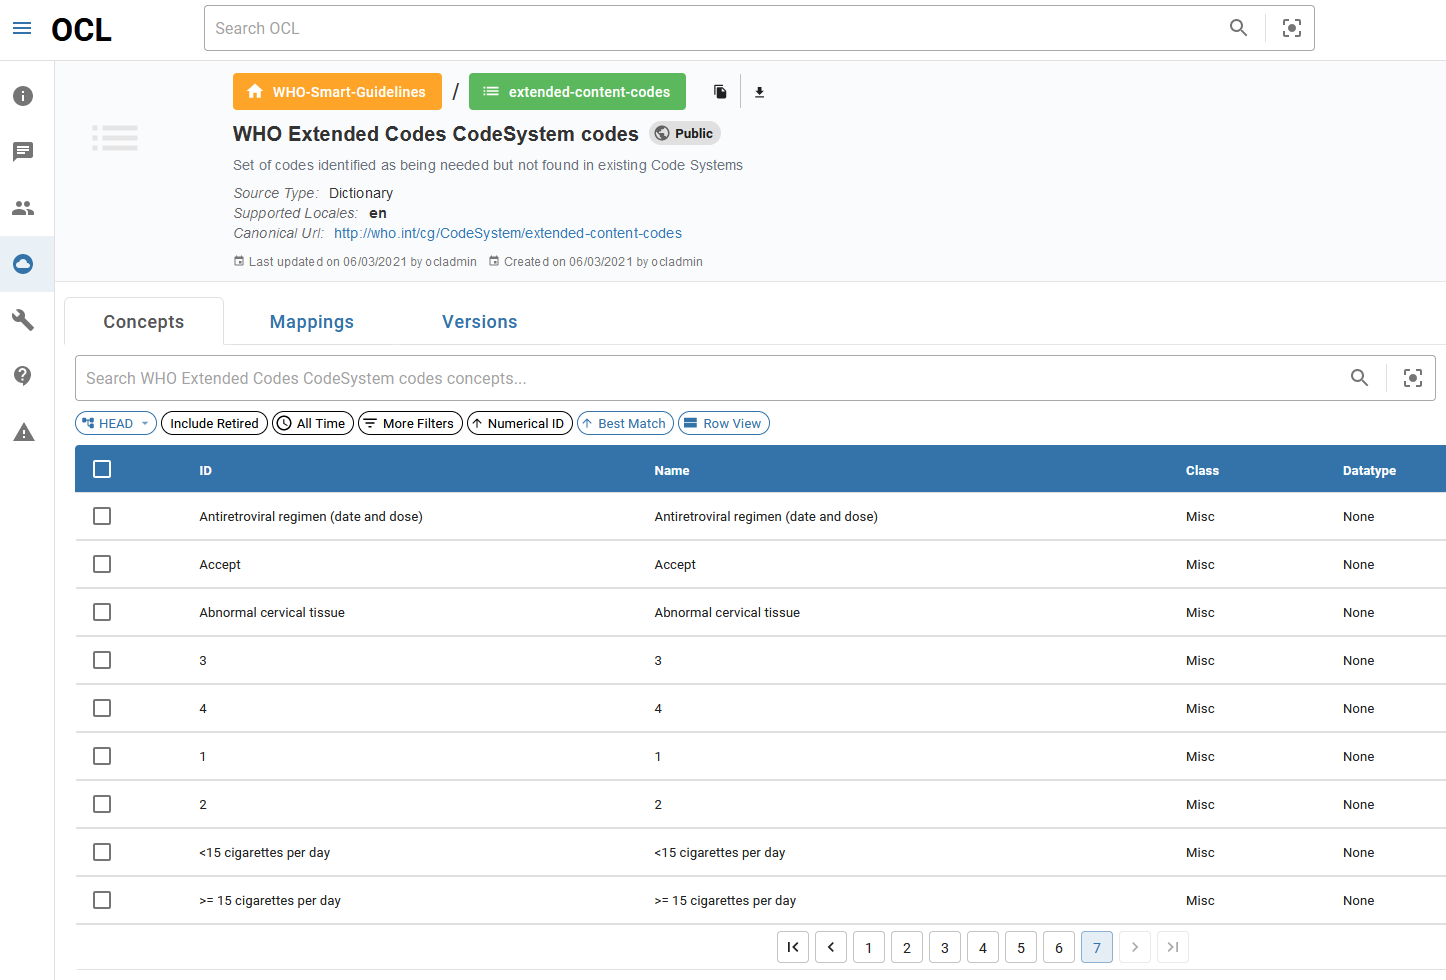This screenshot has width=1446, height=980.
Task: Click the community users sidebar icon
Action: pyautogui.click(x=23, y=207)
